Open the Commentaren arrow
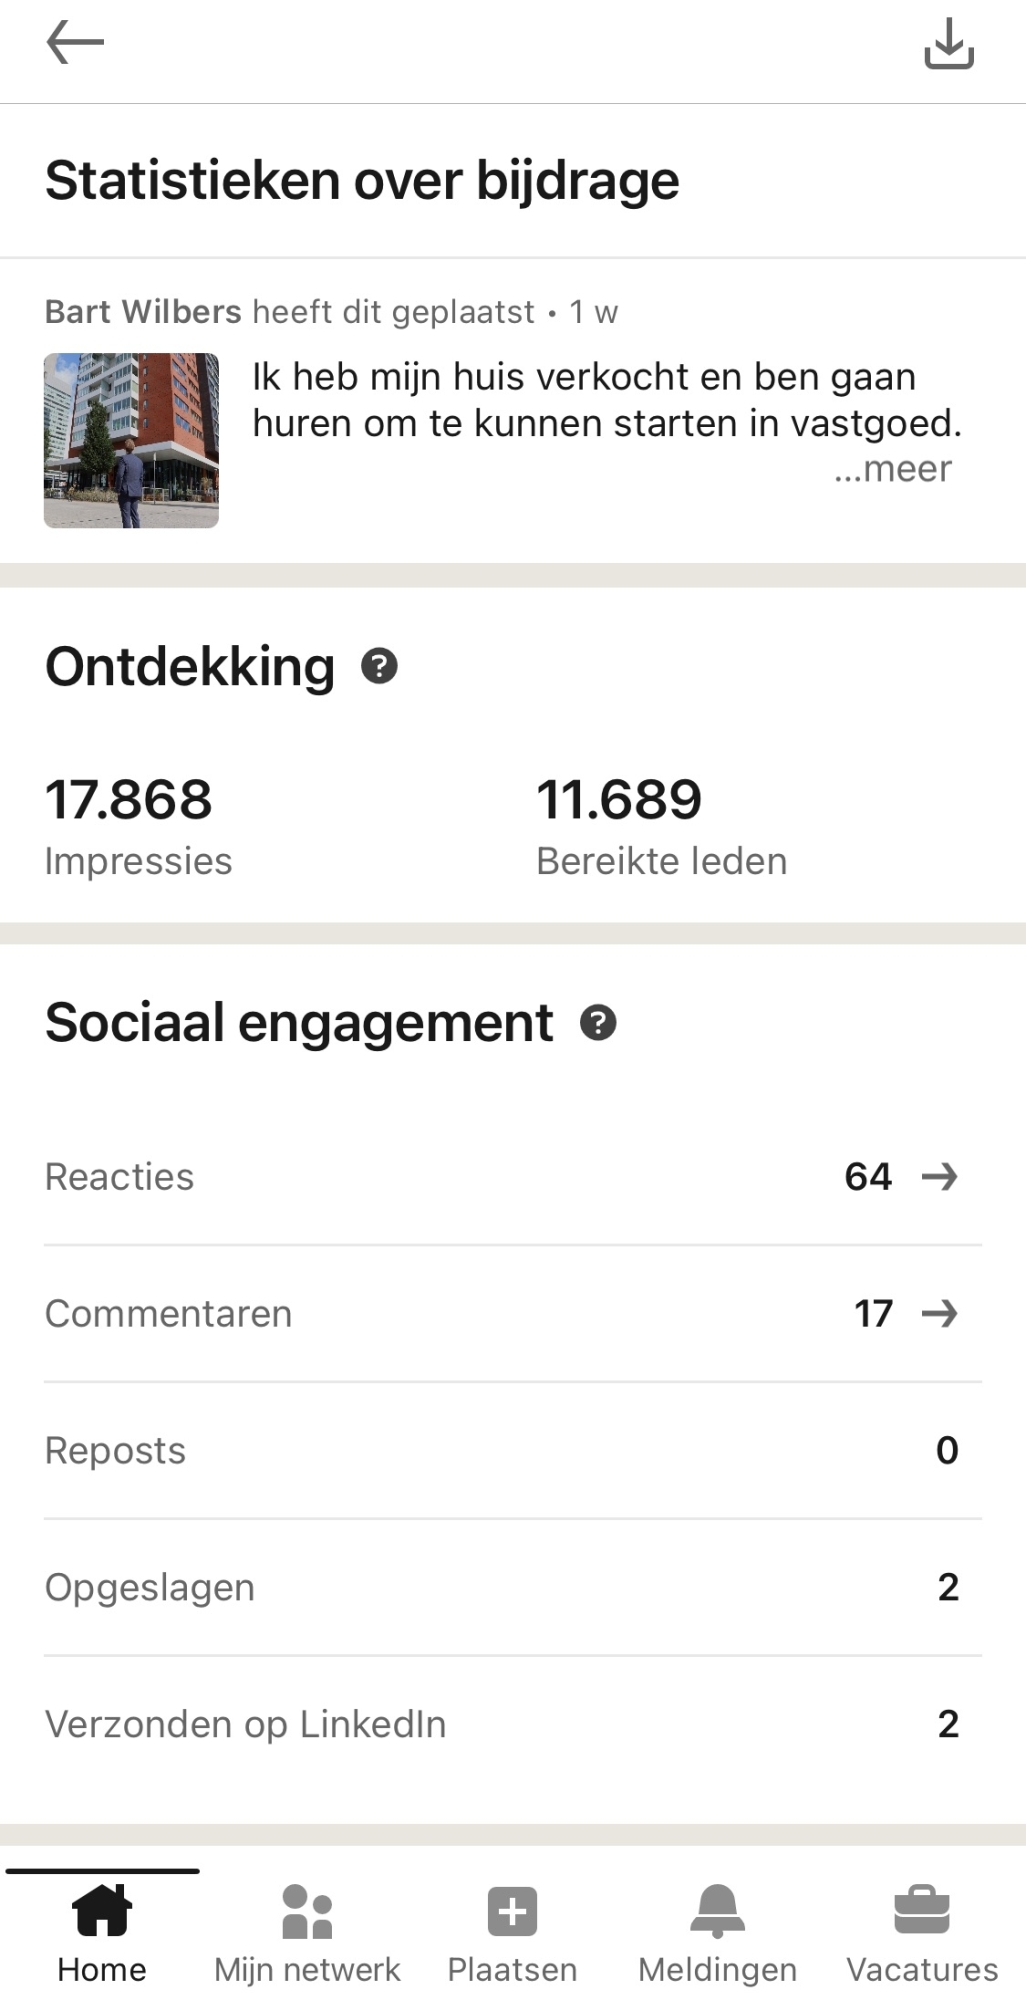 pos(939,1314)
